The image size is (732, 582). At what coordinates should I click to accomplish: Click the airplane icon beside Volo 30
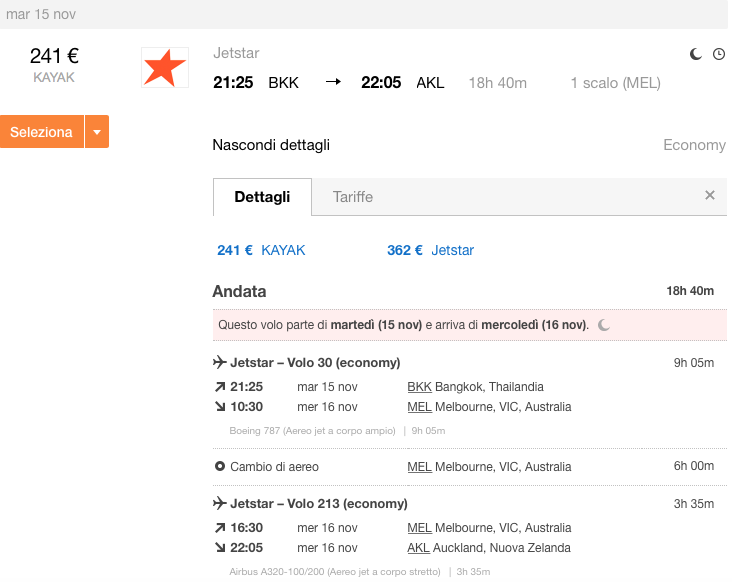[x=219, y=362]
